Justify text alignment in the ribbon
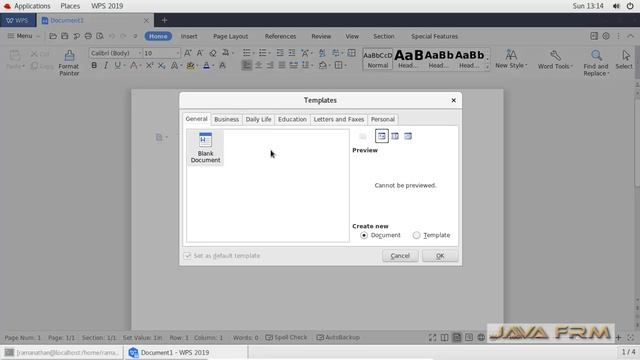Viewport: 640px width, 360px height. (282, 65)
